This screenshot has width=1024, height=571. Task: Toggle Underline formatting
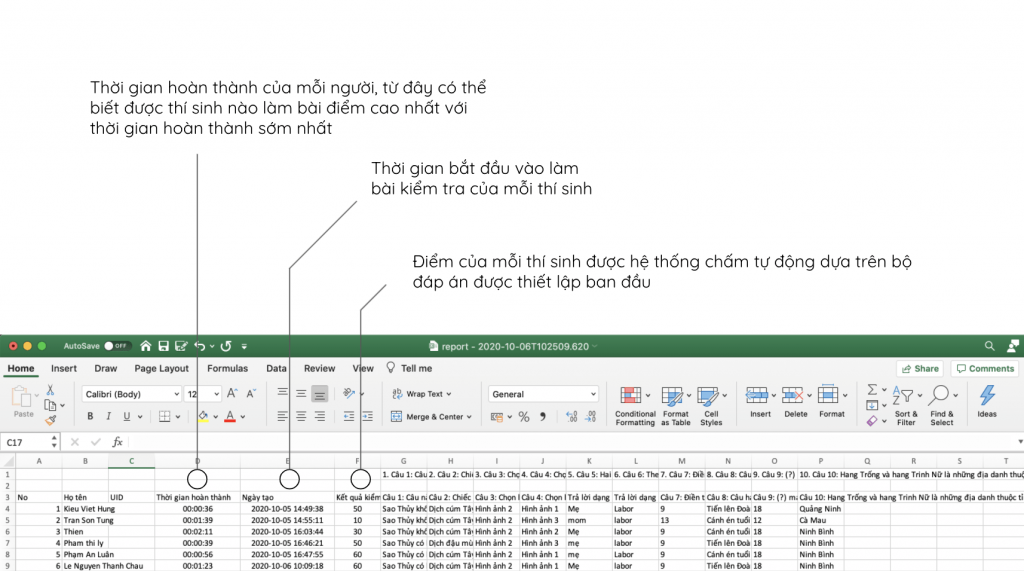[127, 416]
